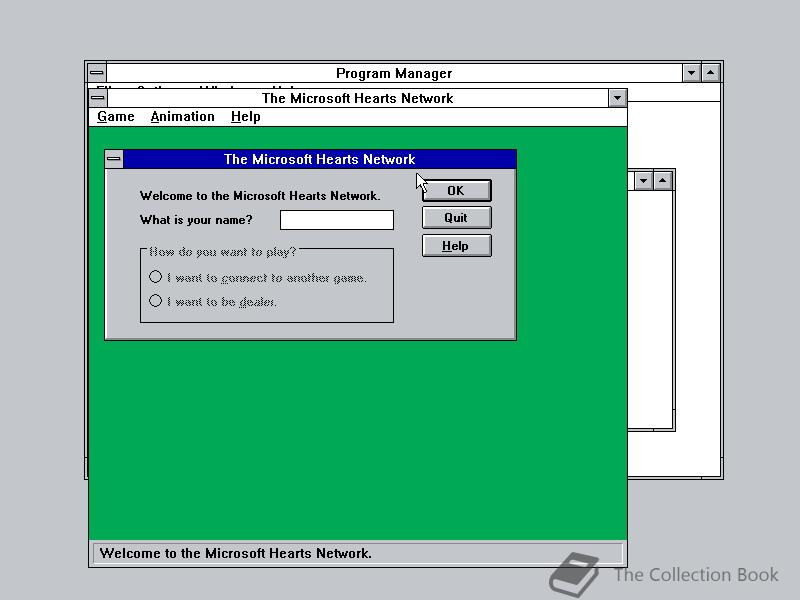Confirm the name with the OK button

(x=457, y=190)
